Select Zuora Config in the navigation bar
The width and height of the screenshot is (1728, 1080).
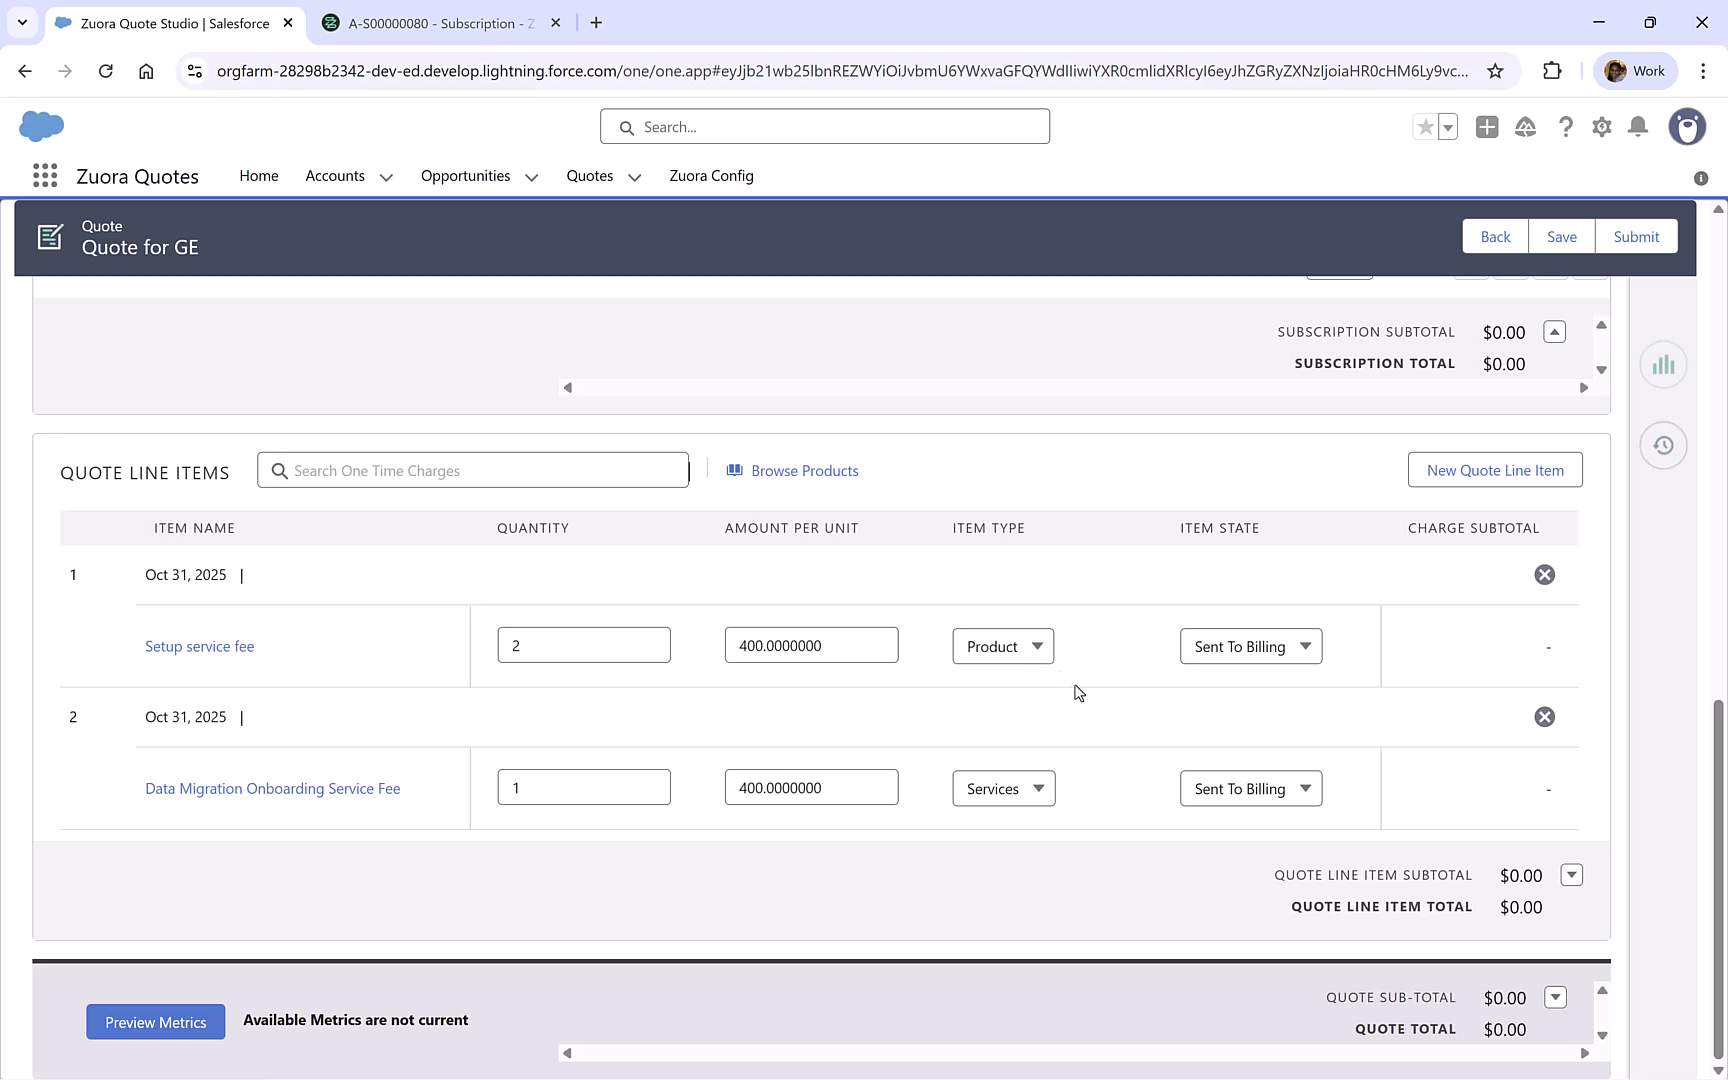[711, 175]
